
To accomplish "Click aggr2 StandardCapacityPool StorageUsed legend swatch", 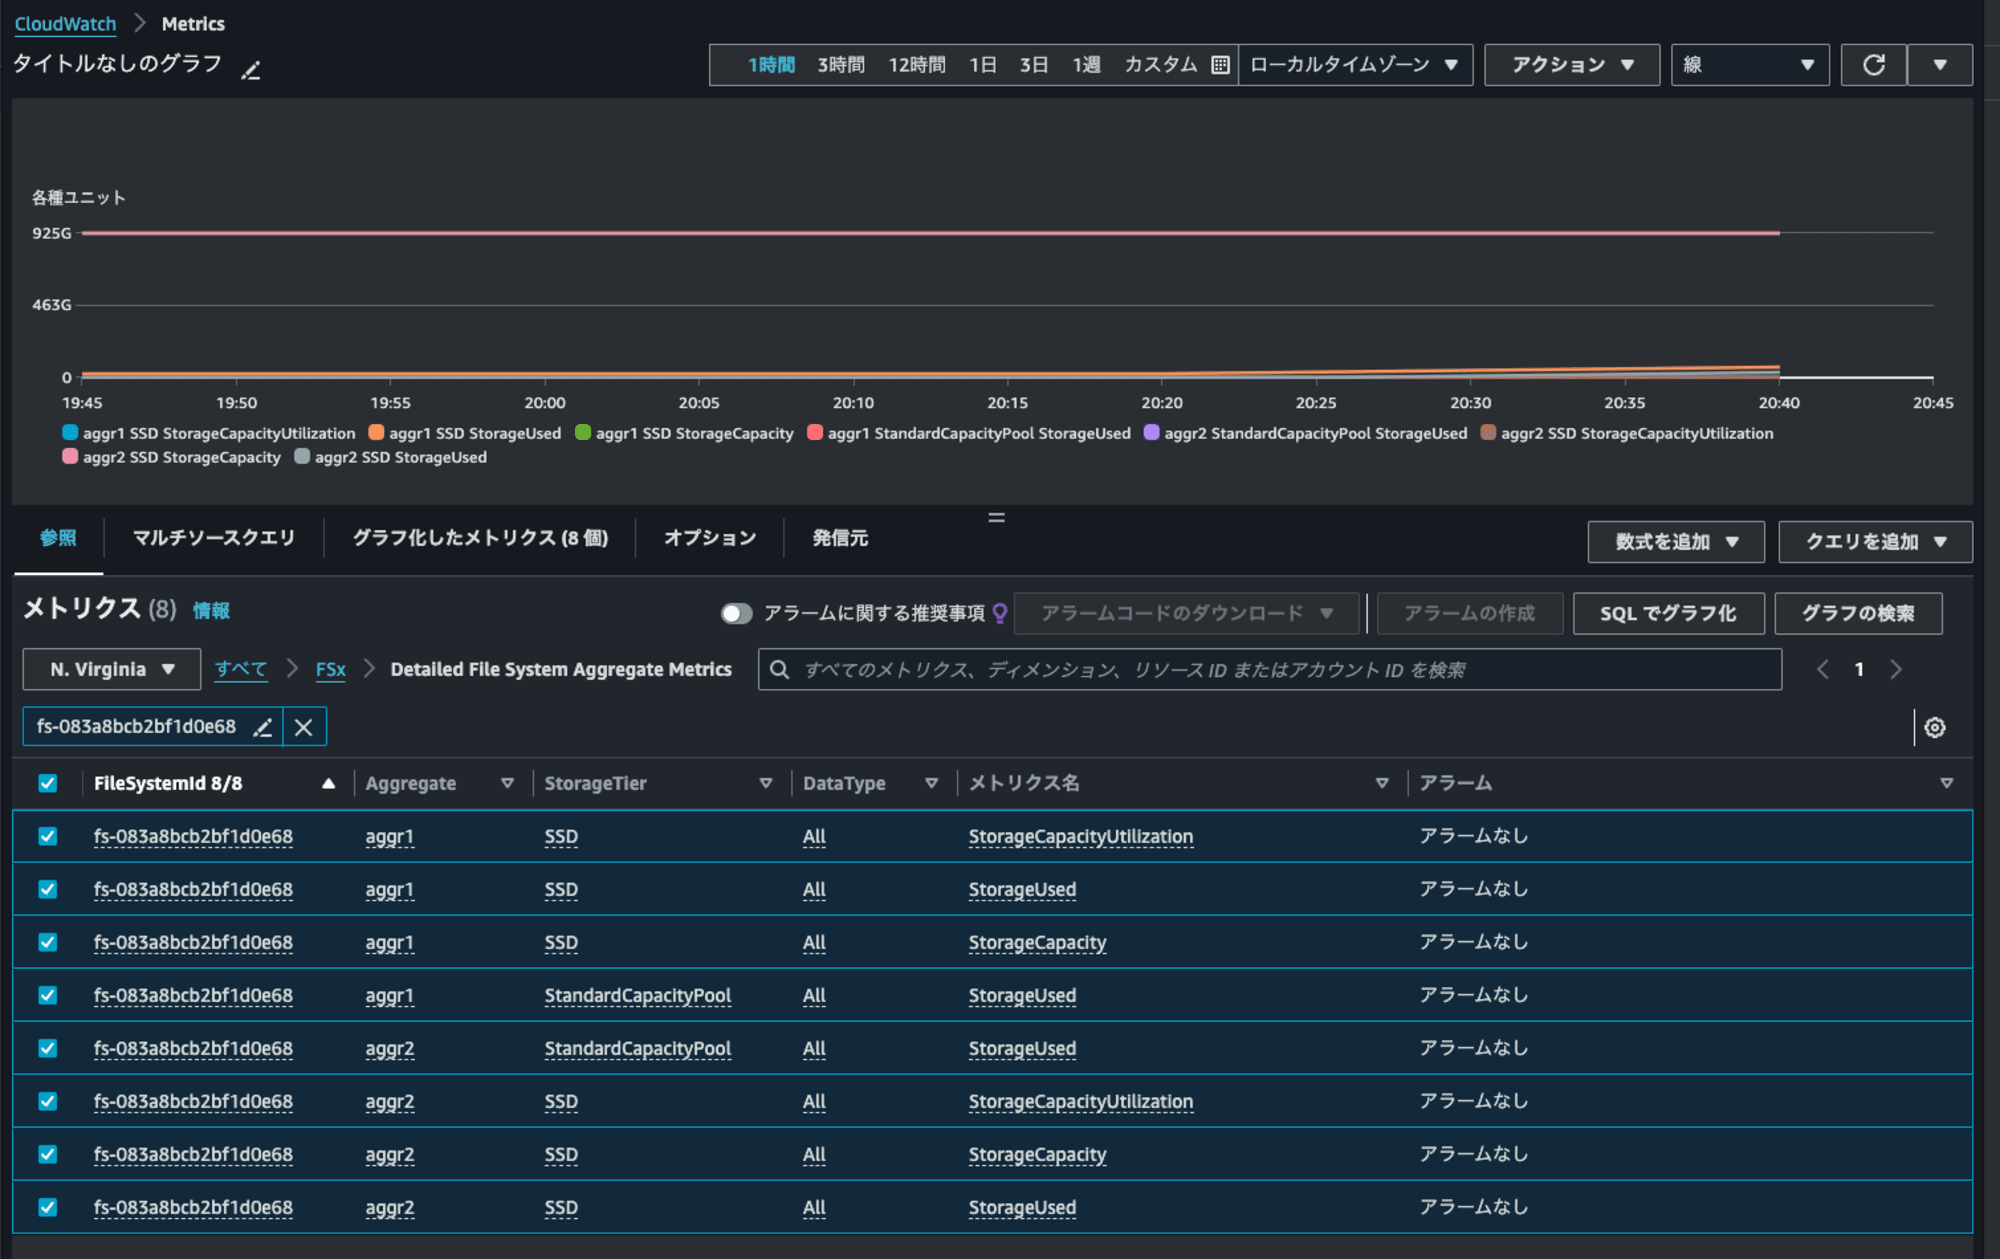I will pyautogui.click(x=1152, y=433).
